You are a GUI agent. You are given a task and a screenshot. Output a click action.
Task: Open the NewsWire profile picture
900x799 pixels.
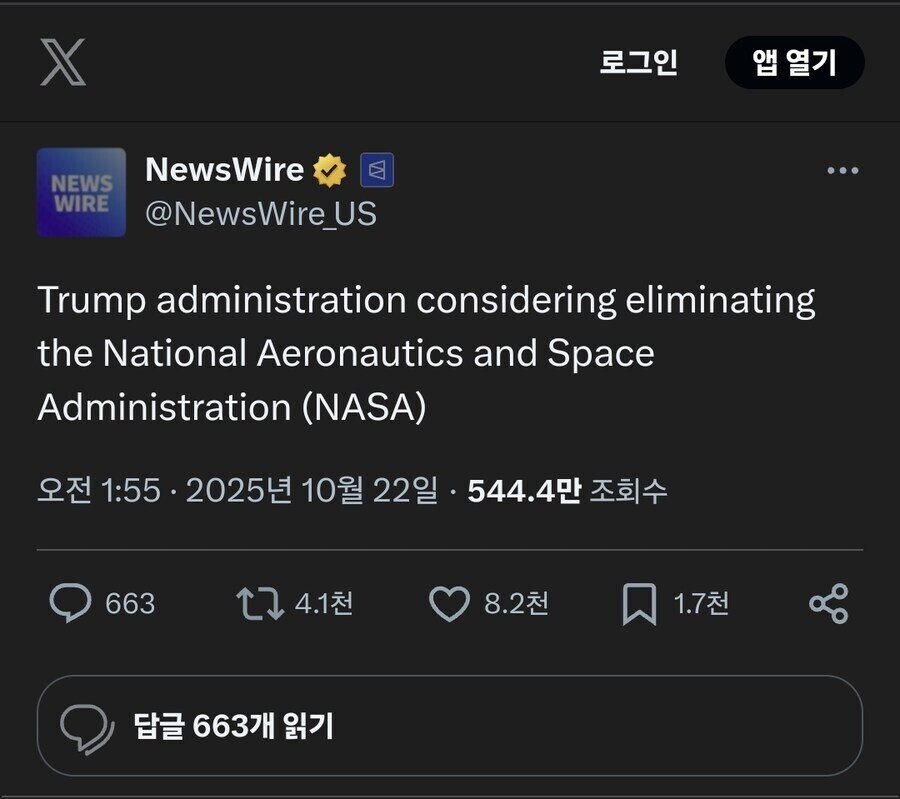(x=81, y=192)
